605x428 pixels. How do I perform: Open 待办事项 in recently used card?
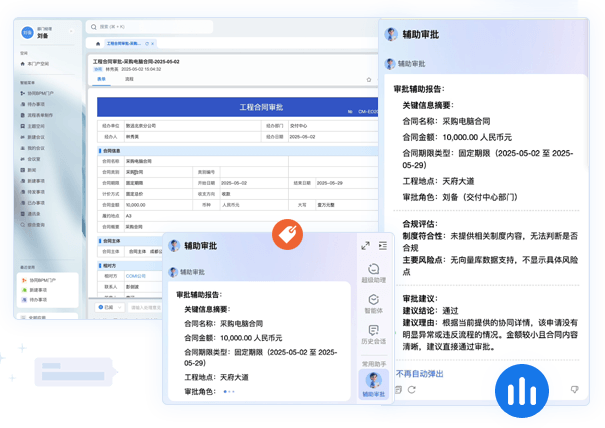pyautogui.click(x=35, y=299)
